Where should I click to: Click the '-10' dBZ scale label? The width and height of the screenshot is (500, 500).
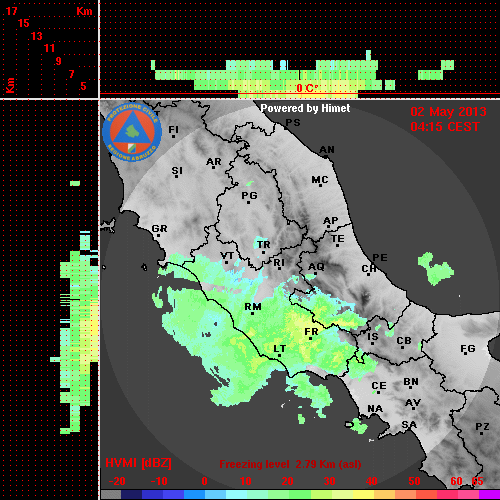pos(159,481)
